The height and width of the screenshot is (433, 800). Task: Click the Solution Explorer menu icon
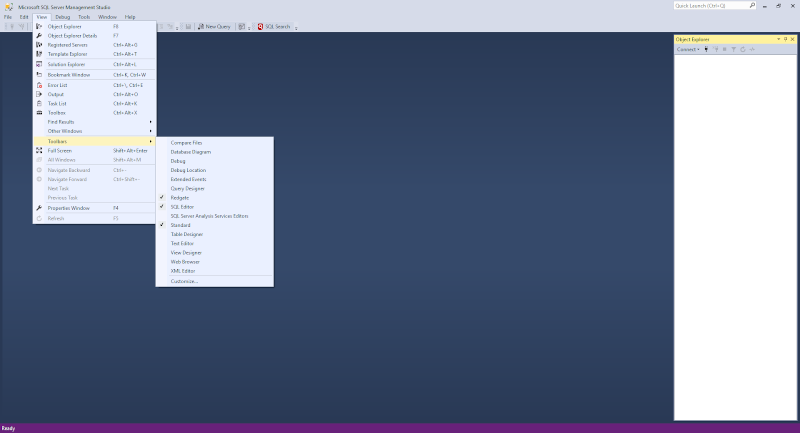tap(39, 64)
